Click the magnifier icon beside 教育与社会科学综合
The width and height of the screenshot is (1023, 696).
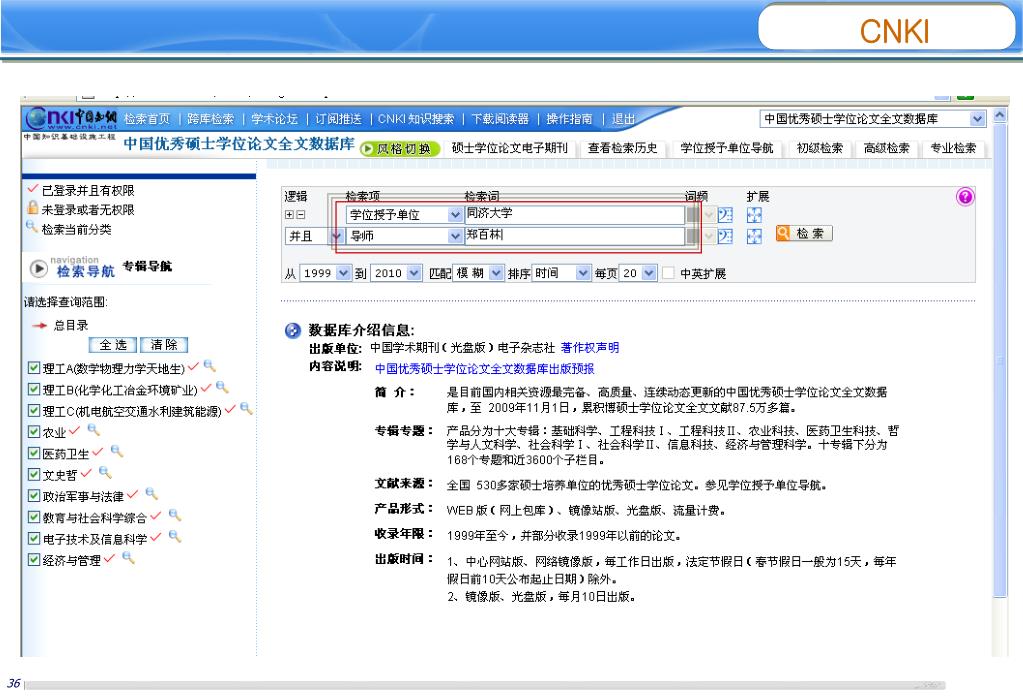tap(175, 515)
